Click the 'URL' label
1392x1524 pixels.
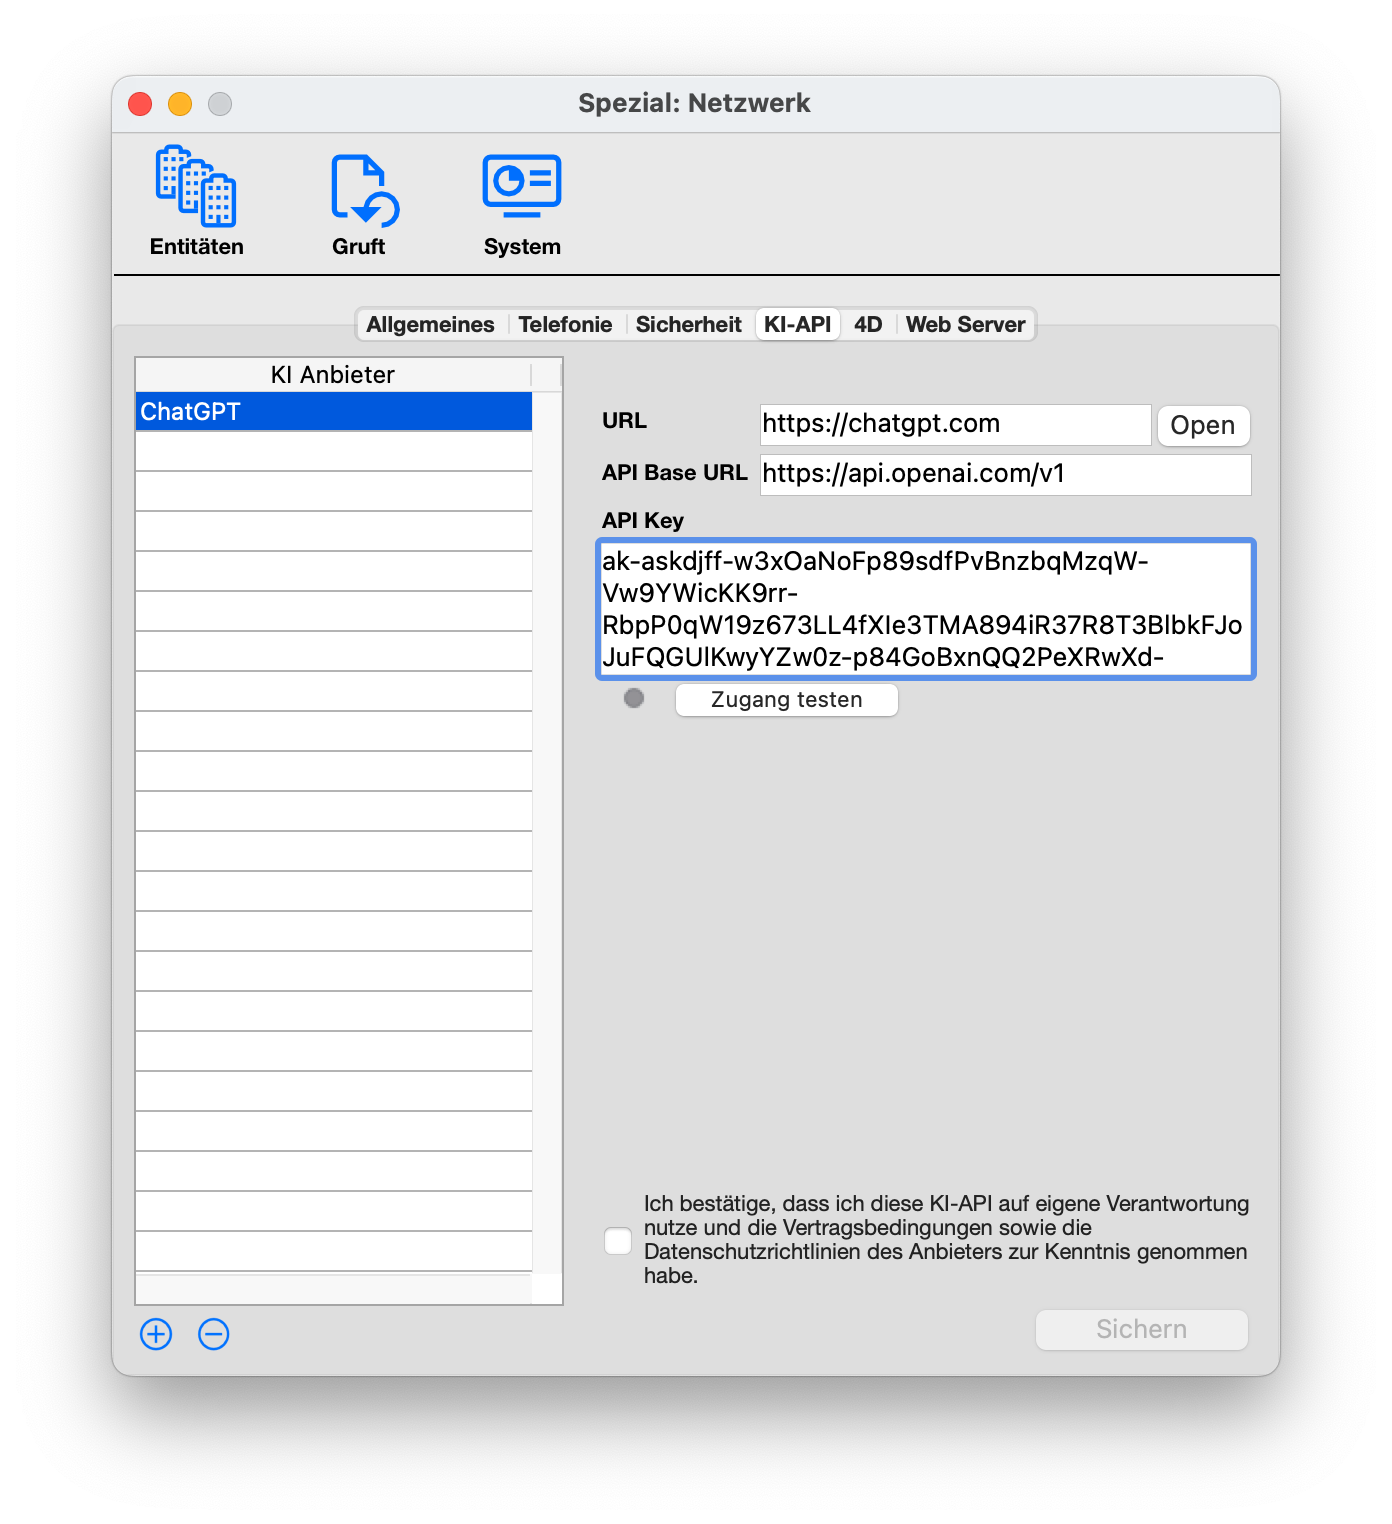pos(624,420)
